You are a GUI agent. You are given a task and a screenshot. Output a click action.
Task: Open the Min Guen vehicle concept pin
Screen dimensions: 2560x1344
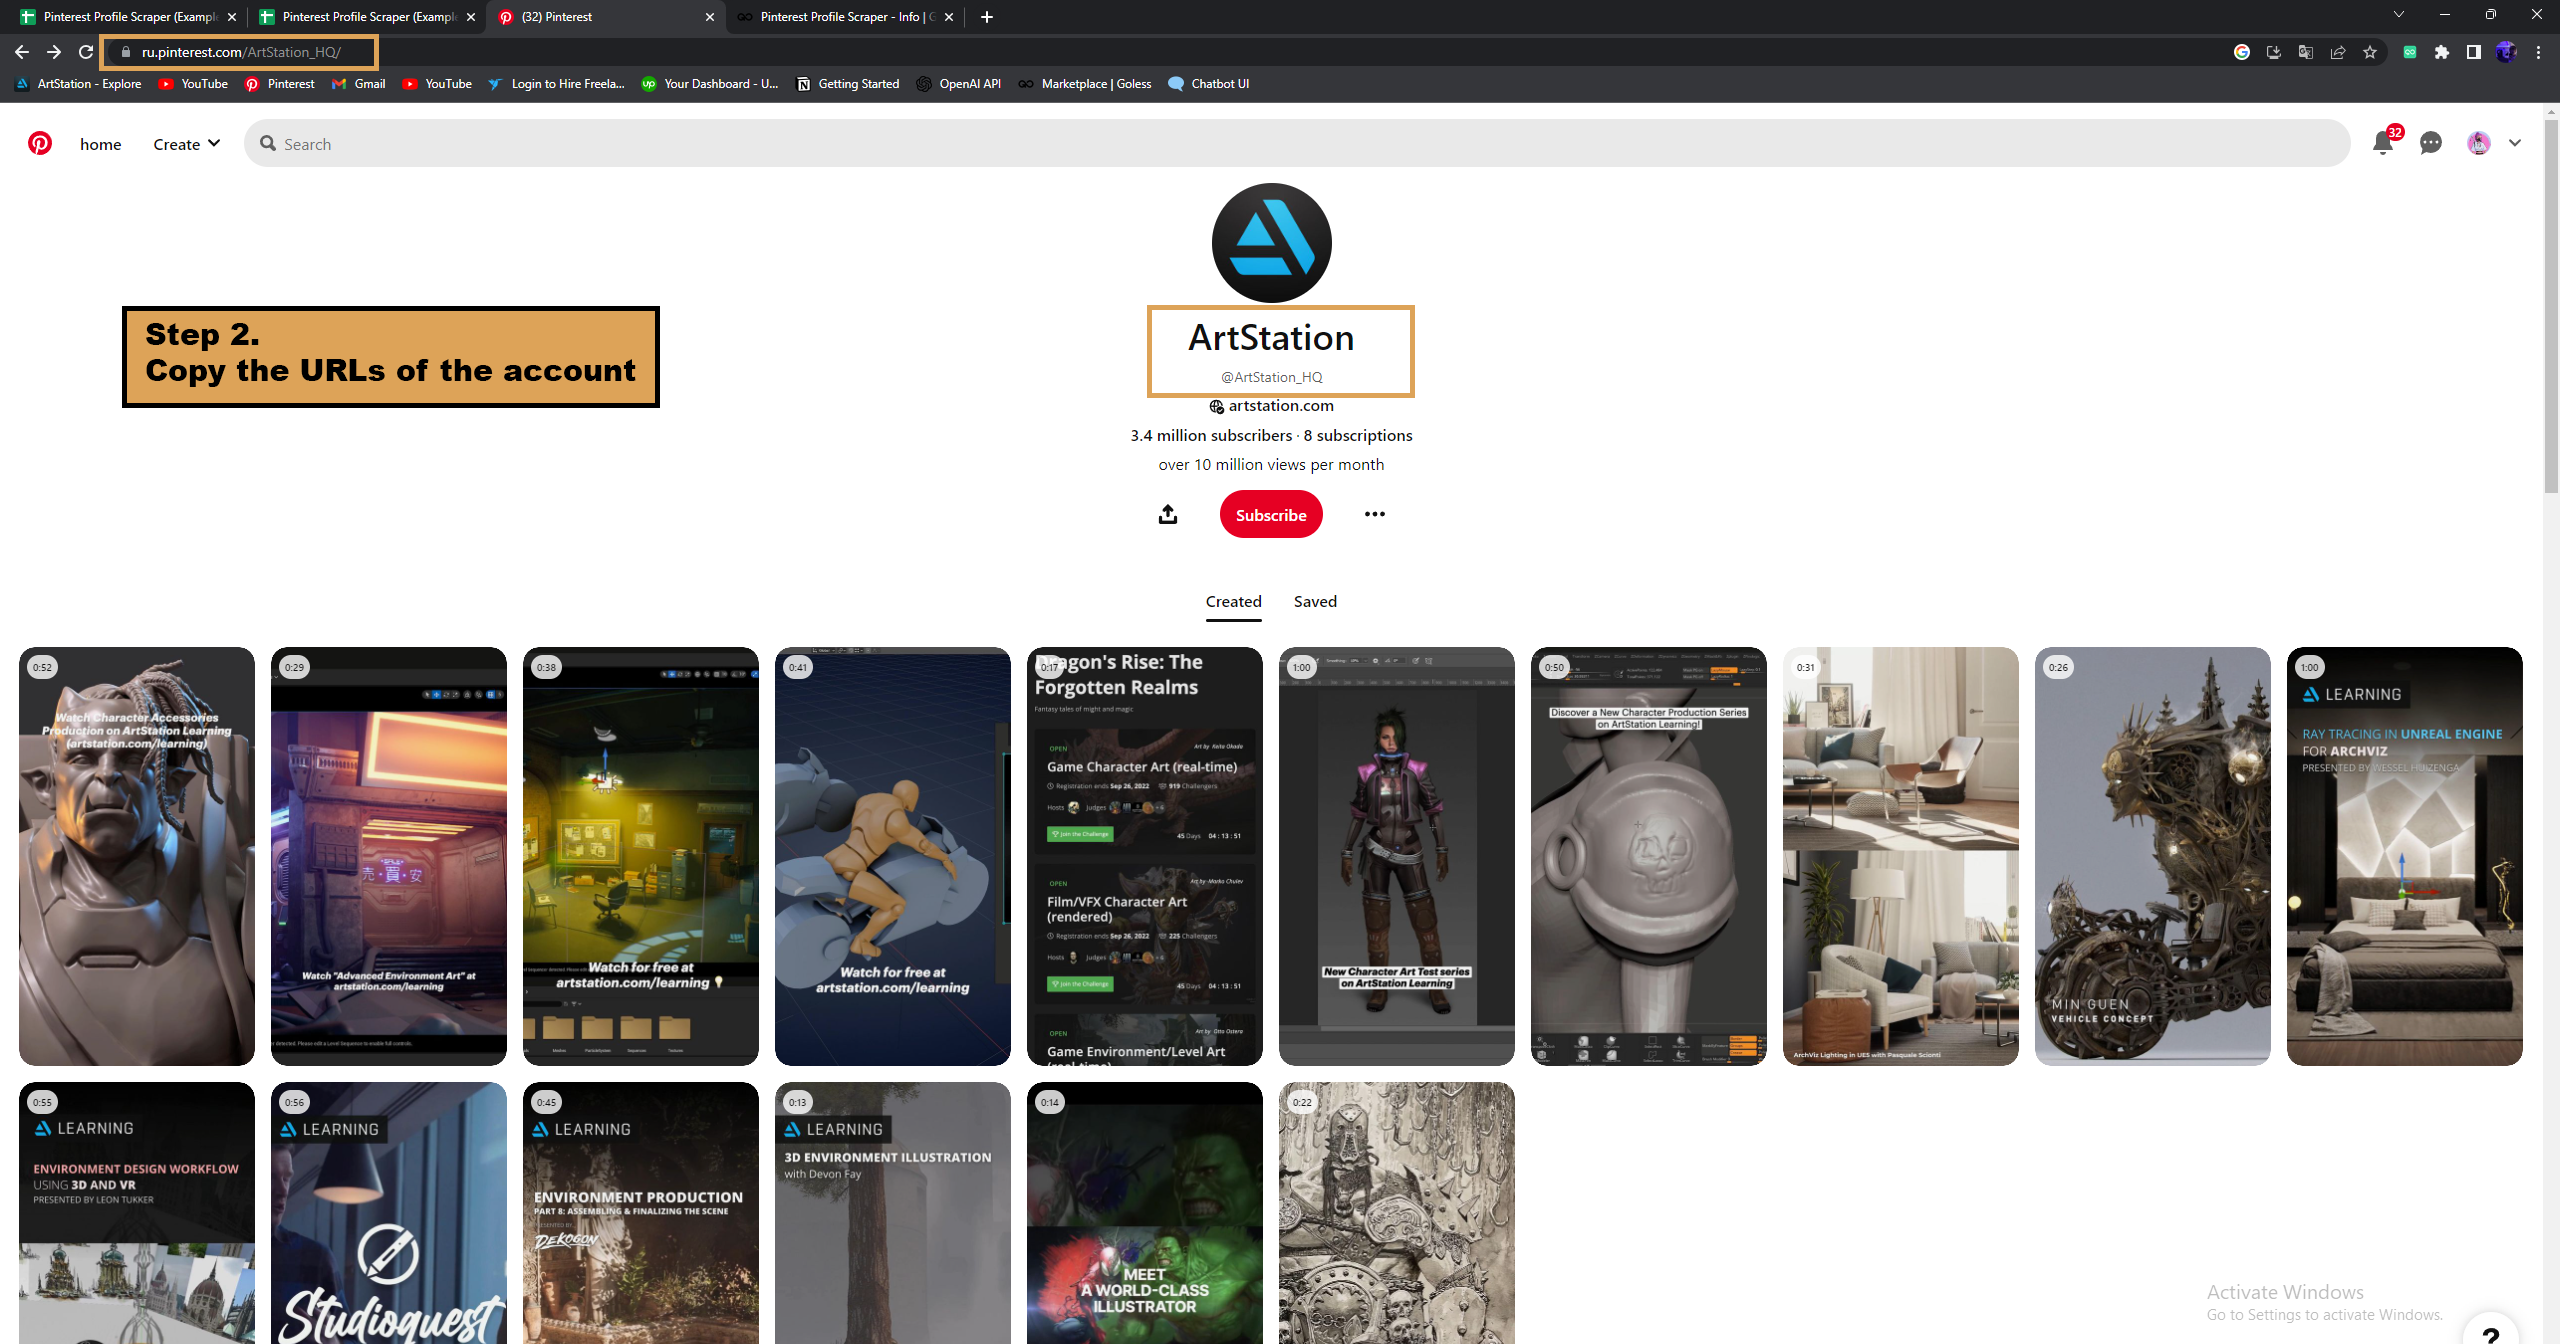pos(2153,856)
